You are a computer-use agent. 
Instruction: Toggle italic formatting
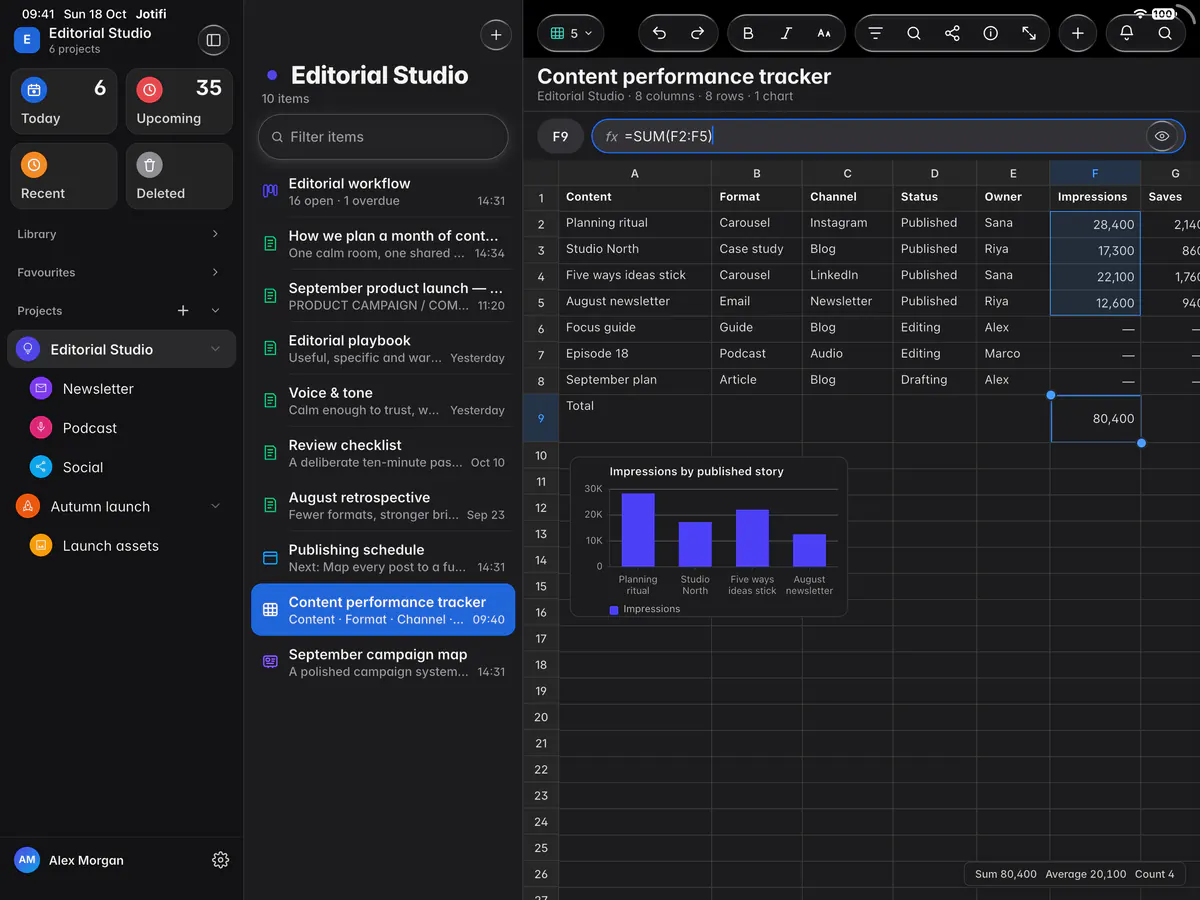tap(786, 33)
